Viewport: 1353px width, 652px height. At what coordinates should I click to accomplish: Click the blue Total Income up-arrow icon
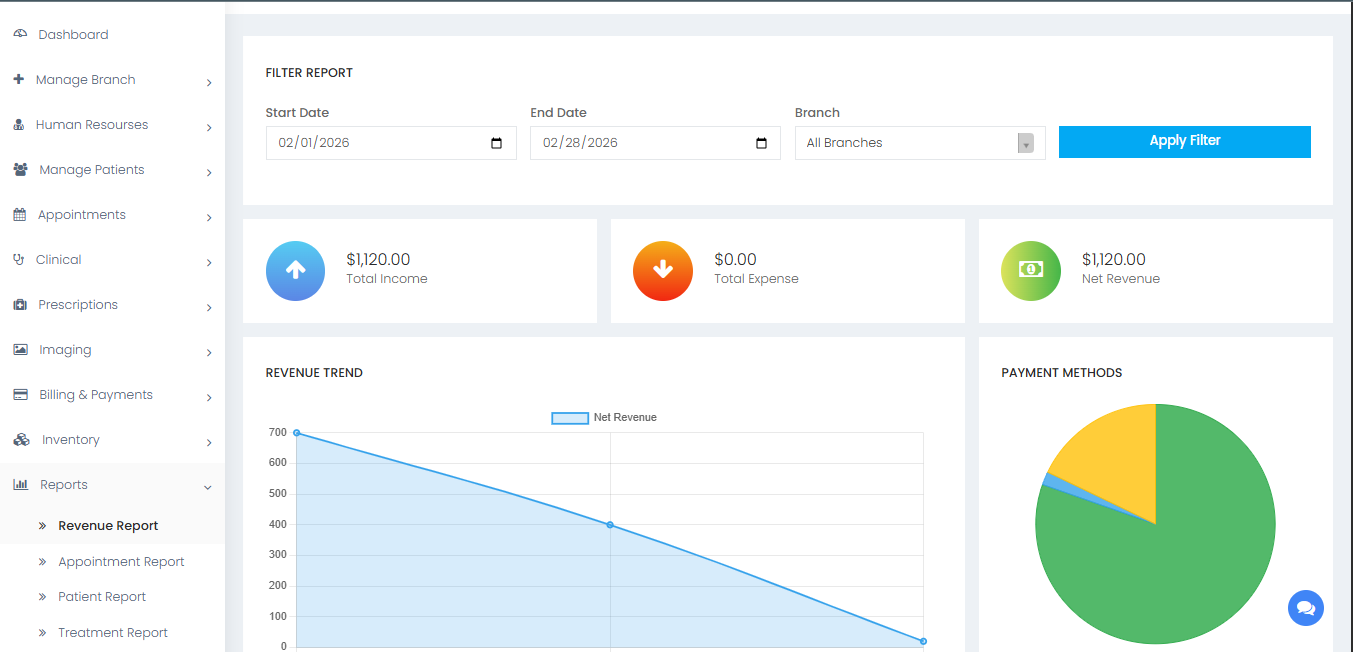click(x=295, y=271)
